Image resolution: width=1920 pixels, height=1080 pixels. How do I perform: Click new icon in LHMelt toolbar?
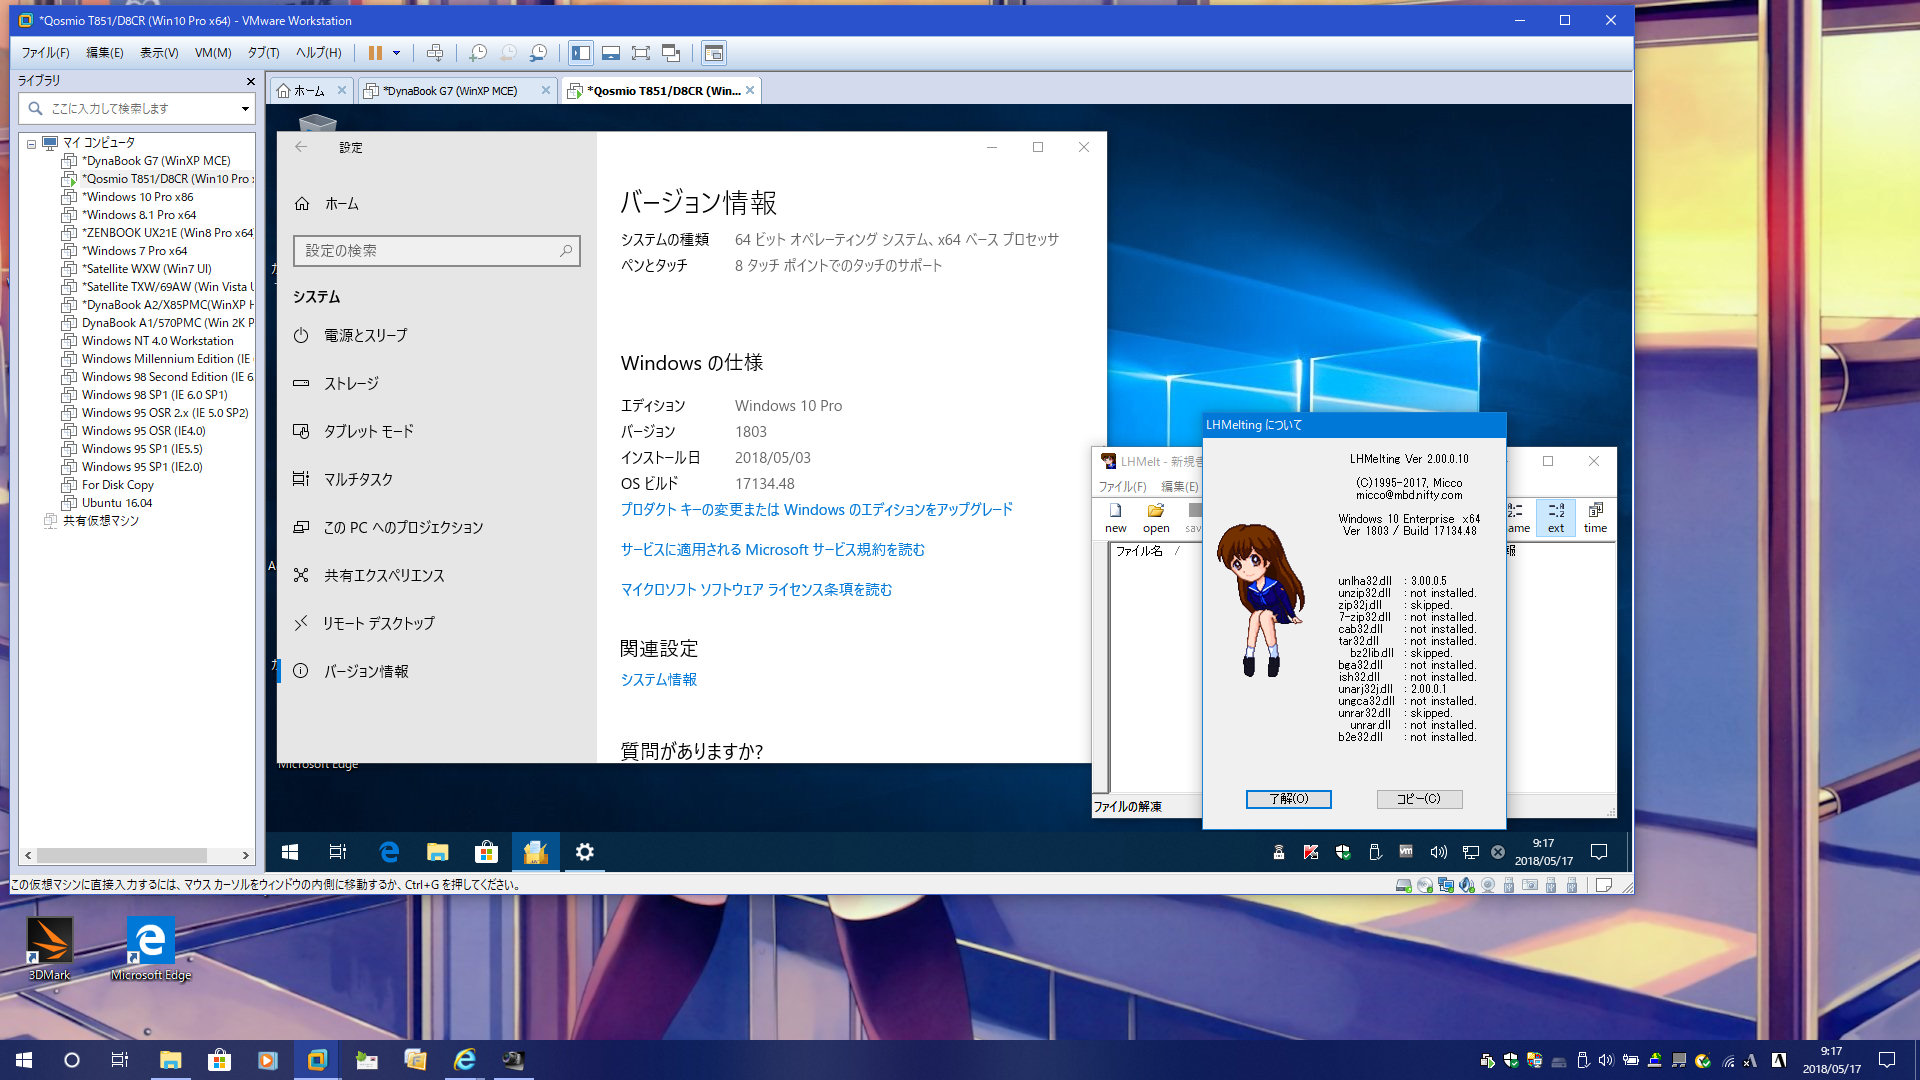click(1115, 518)
